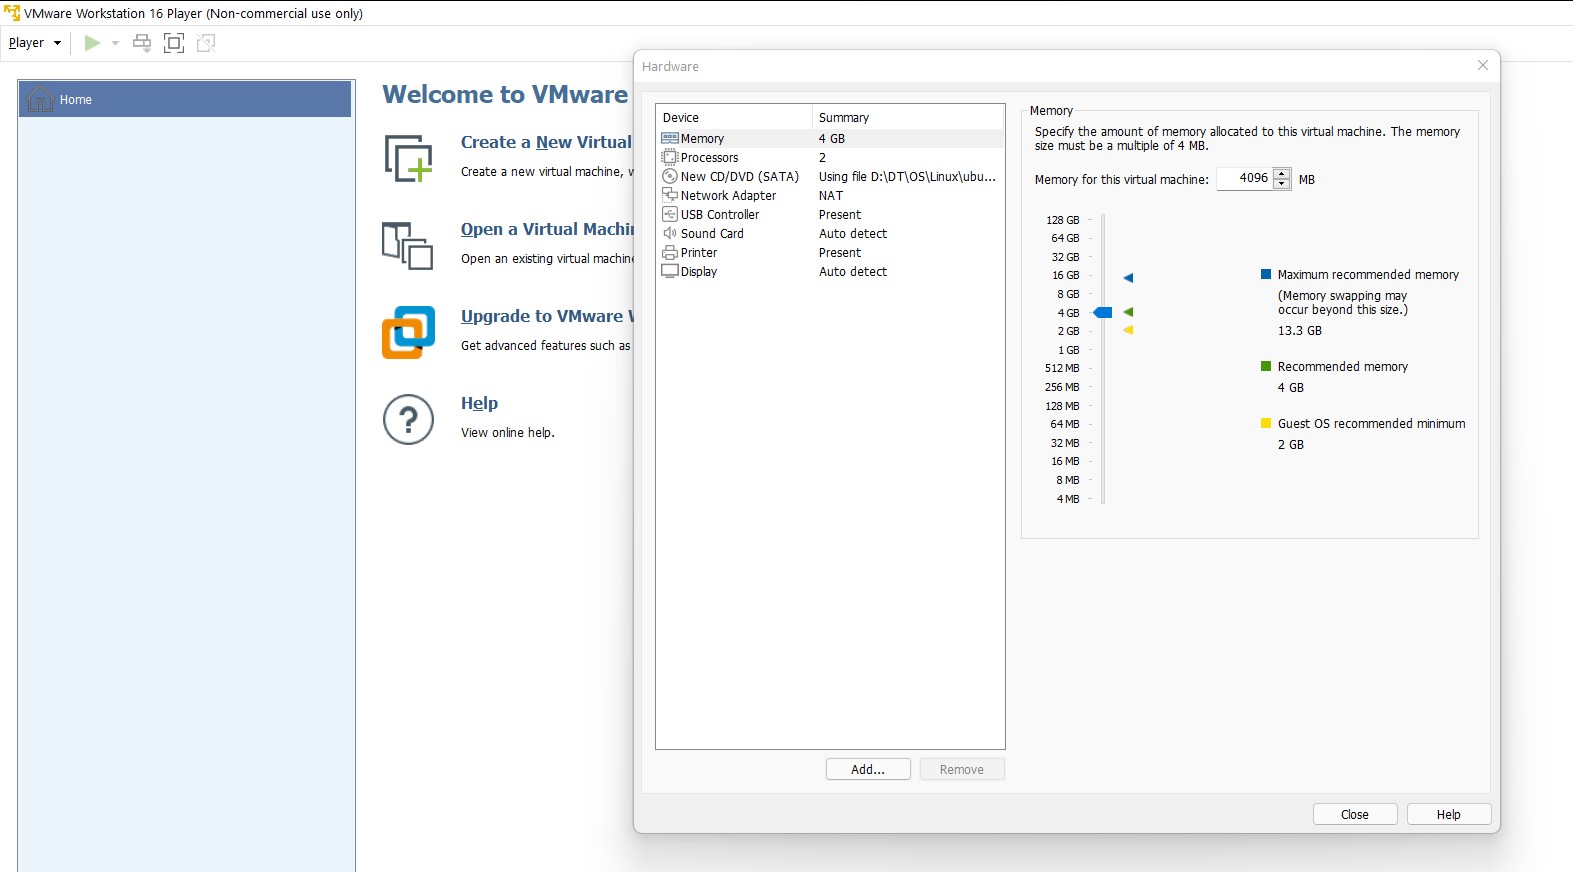Close Hardware dialog with X icon
The image size is (1573, 872).
[1483, 65]
